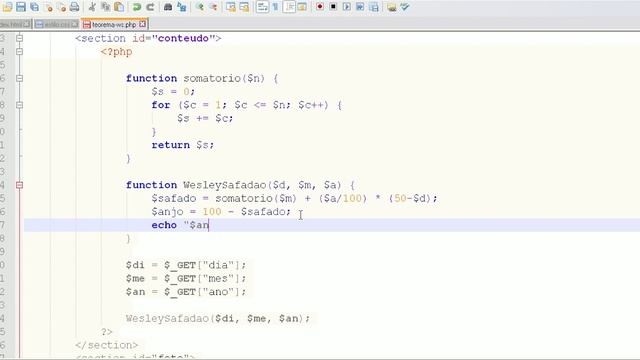Viewport: 640px width, 360px height.
Task: Click the Open file toolbar icon
Action: click(x=7, y=7)
